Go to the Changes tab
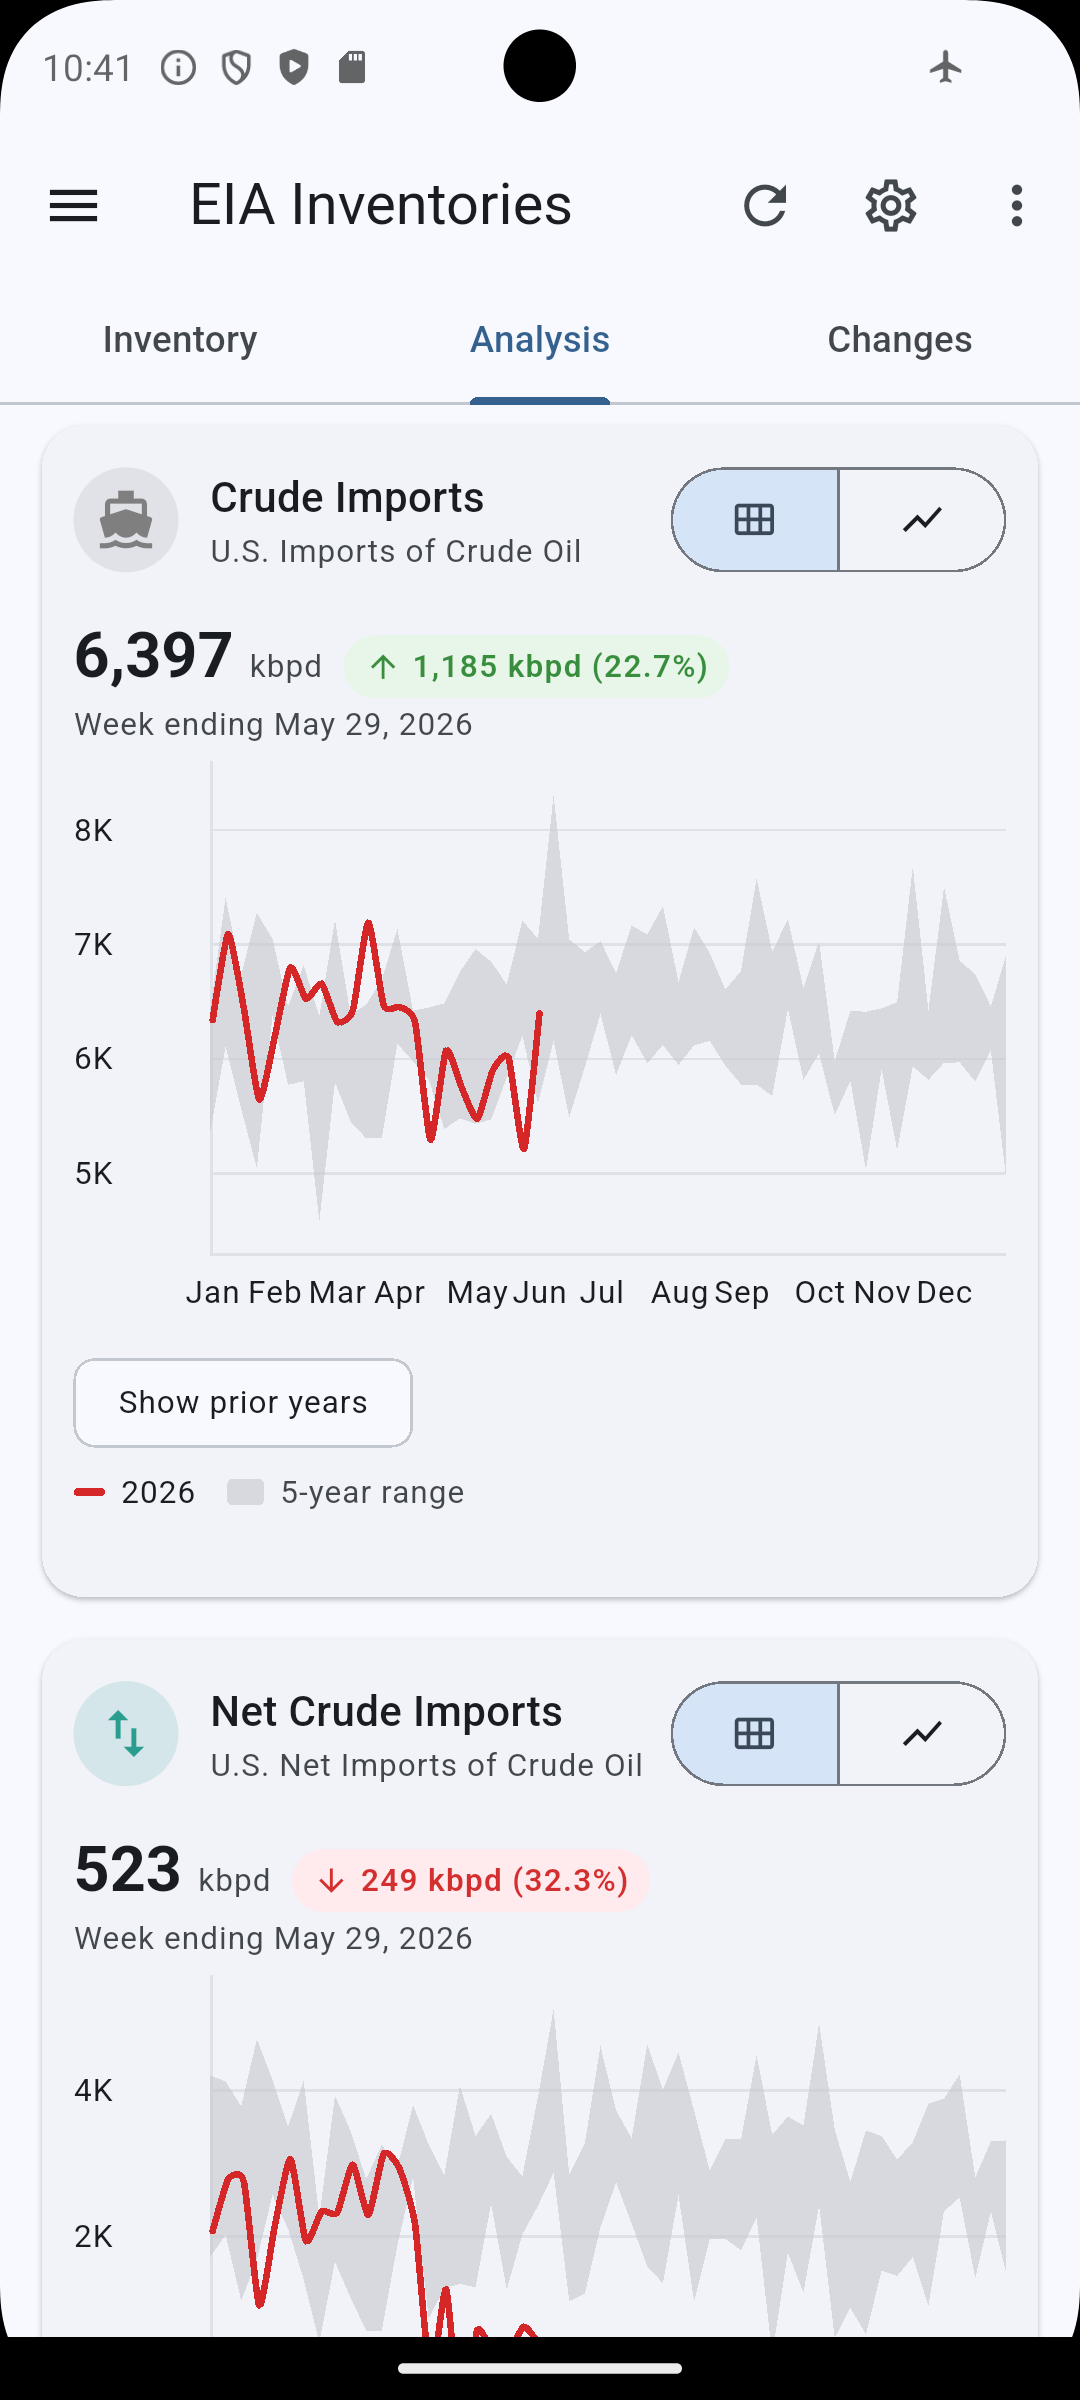Screen dimensions: 1080x2400 [900, 340]
